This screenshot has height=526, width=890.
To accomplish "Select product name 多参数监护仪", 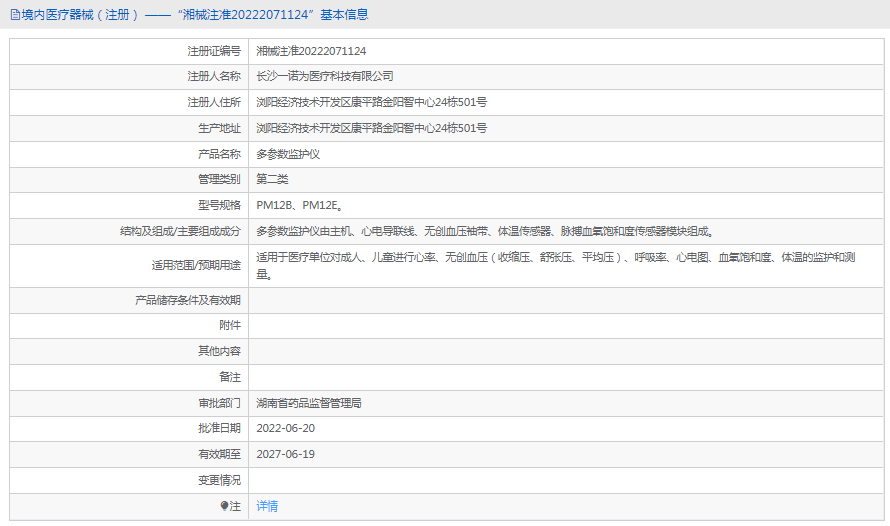I will coord(288,154).
